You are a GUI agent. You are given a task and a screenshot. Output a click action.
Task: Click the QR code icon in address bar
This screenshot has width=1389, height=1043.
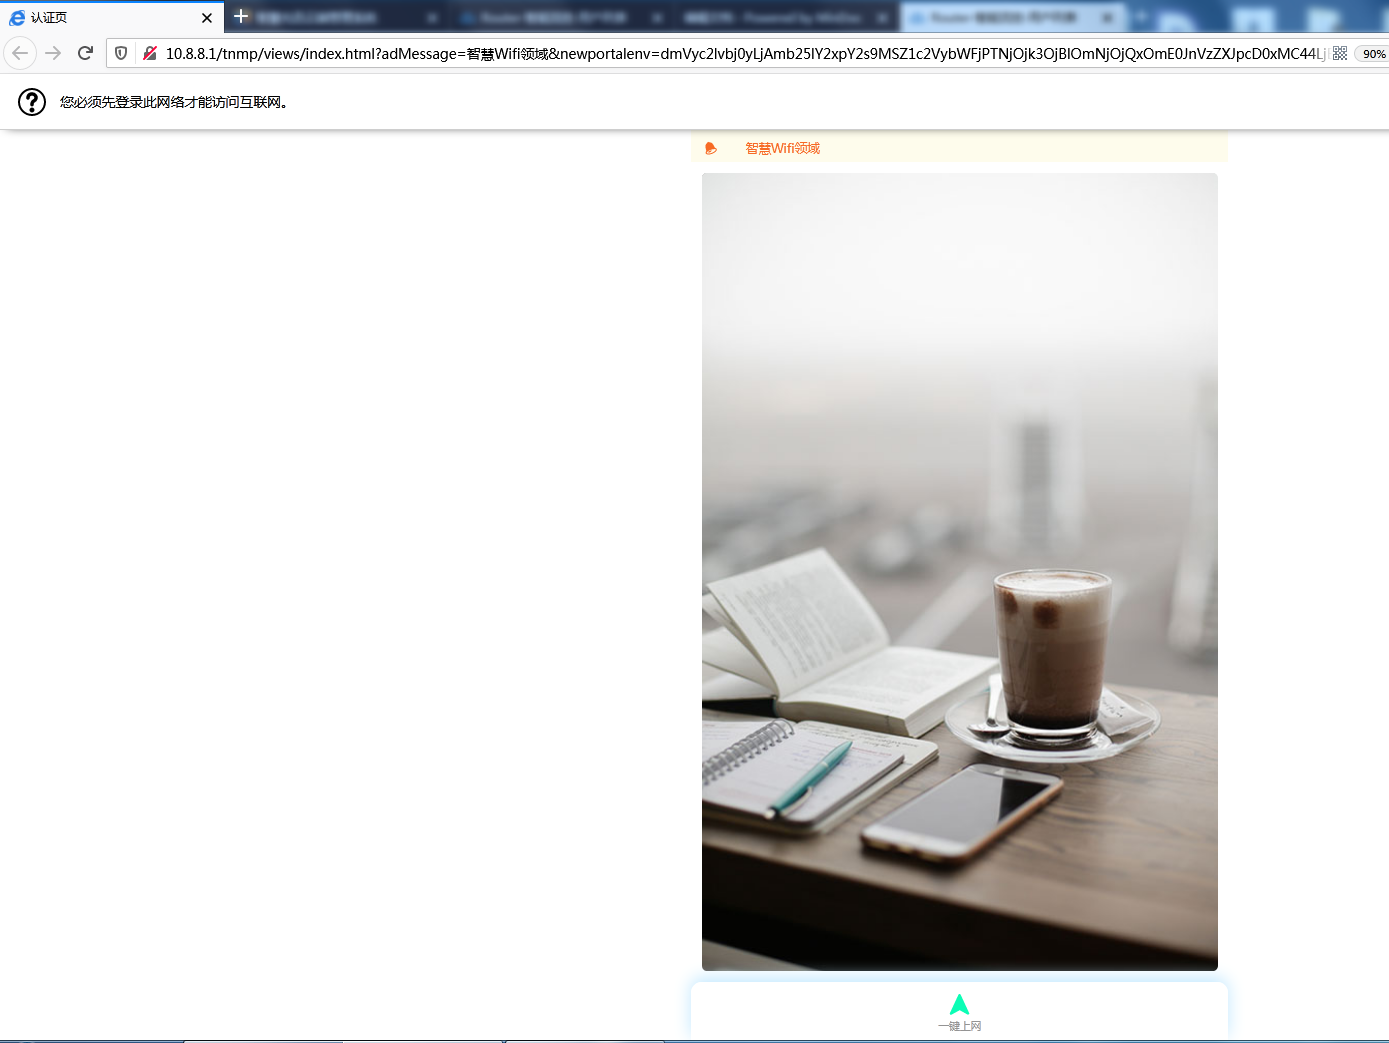tap(1340, 53)
